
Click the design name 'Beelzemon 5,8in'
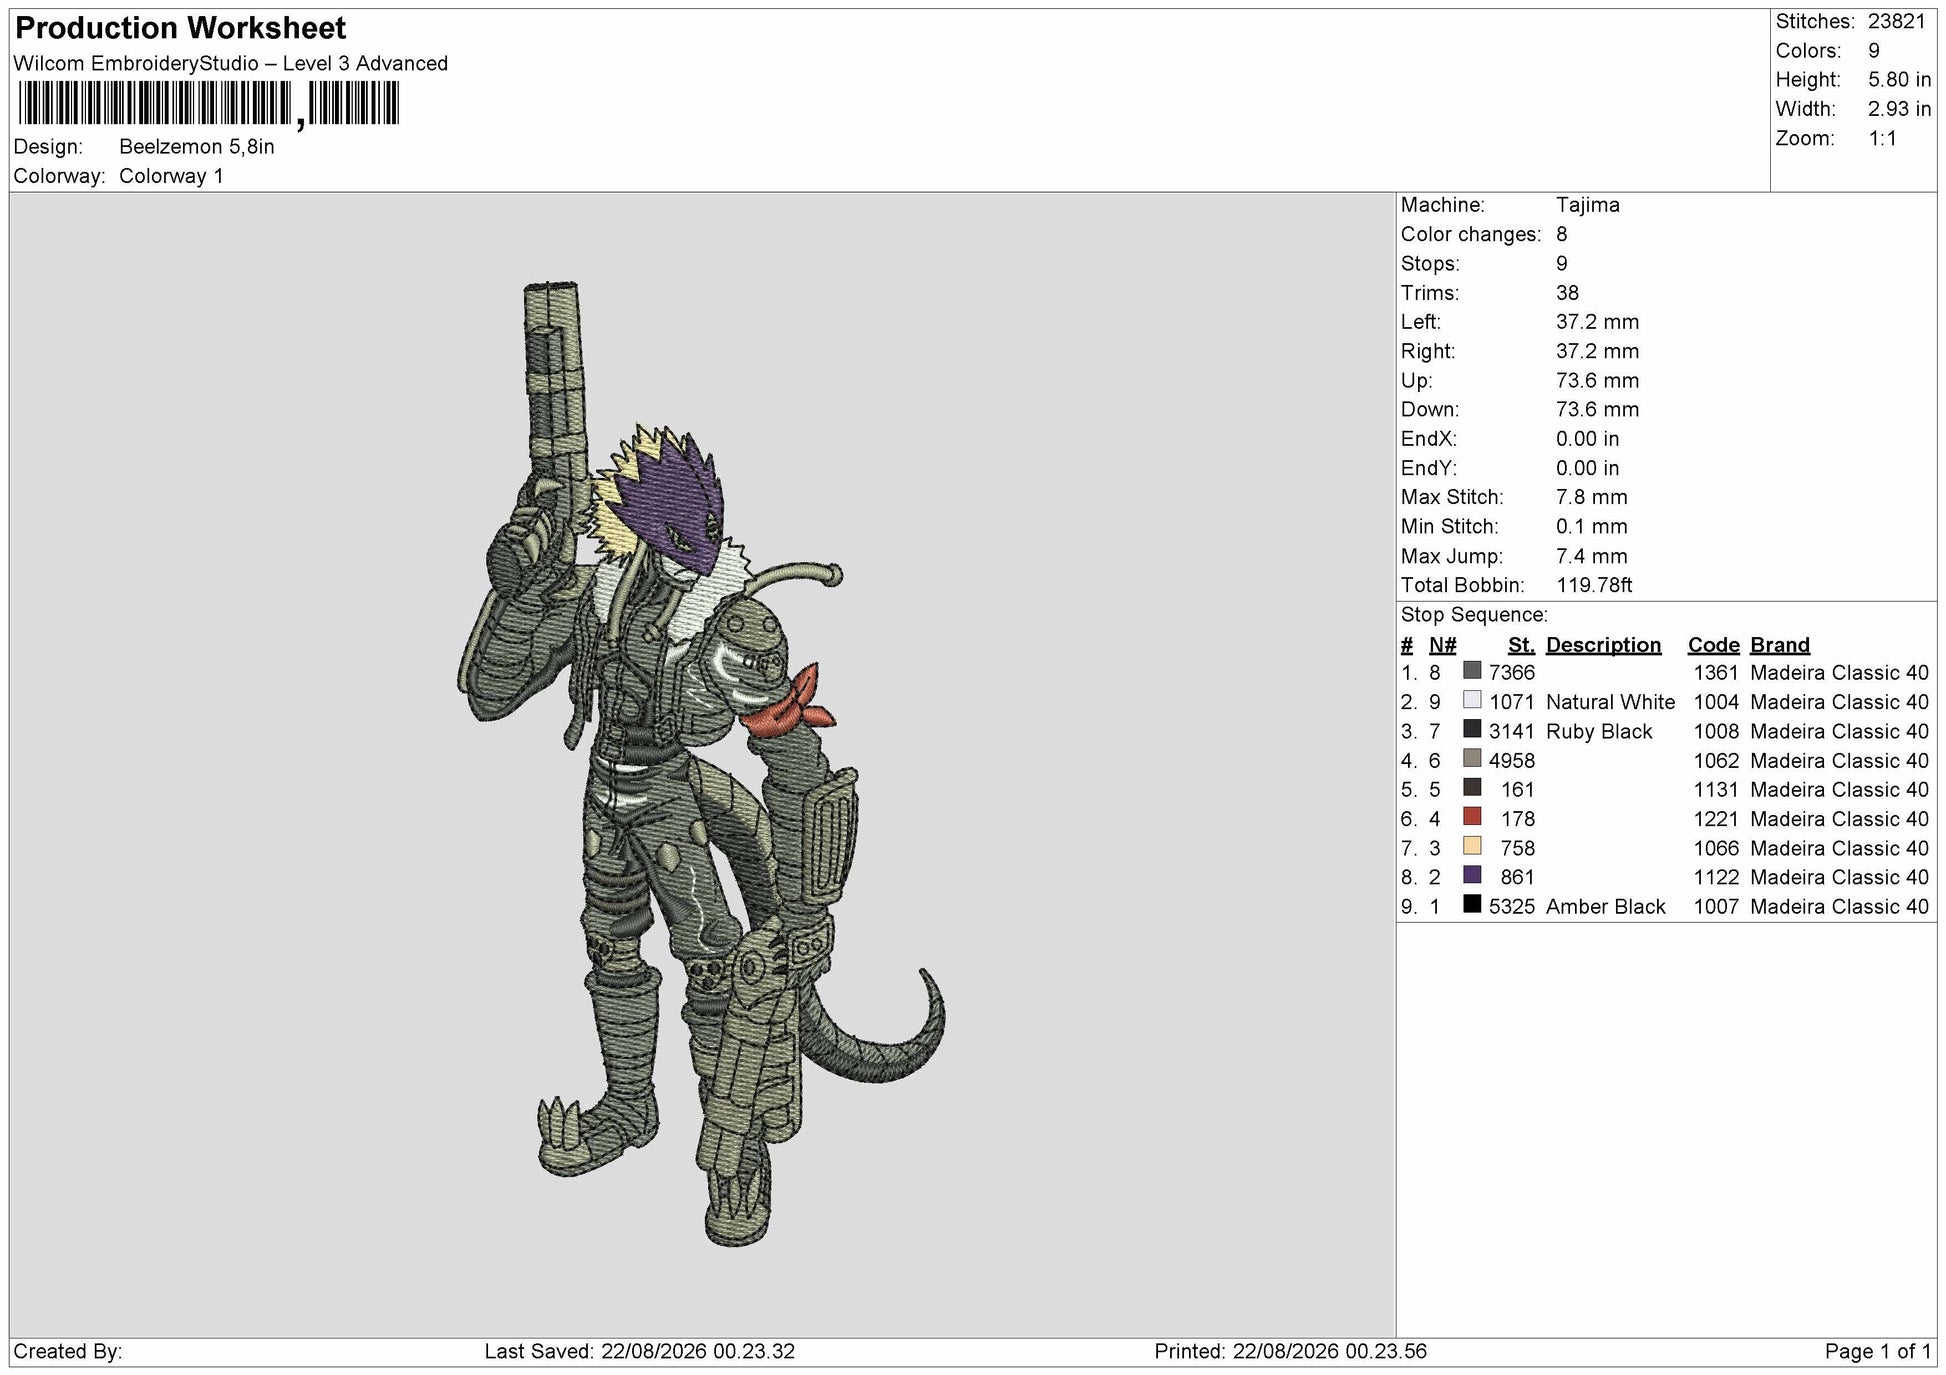coord(197,147)
